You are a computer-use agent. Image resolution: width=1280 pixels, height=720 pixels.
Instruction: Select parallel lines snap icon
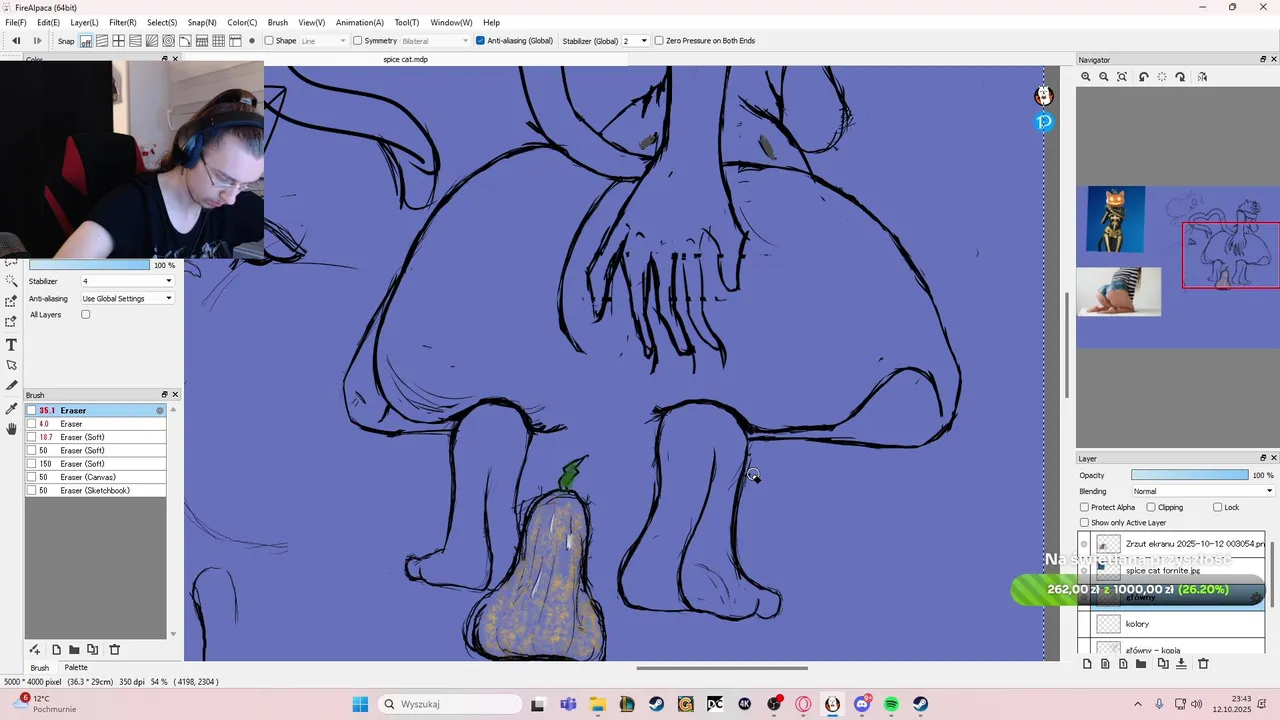click(x=102, y=41)
